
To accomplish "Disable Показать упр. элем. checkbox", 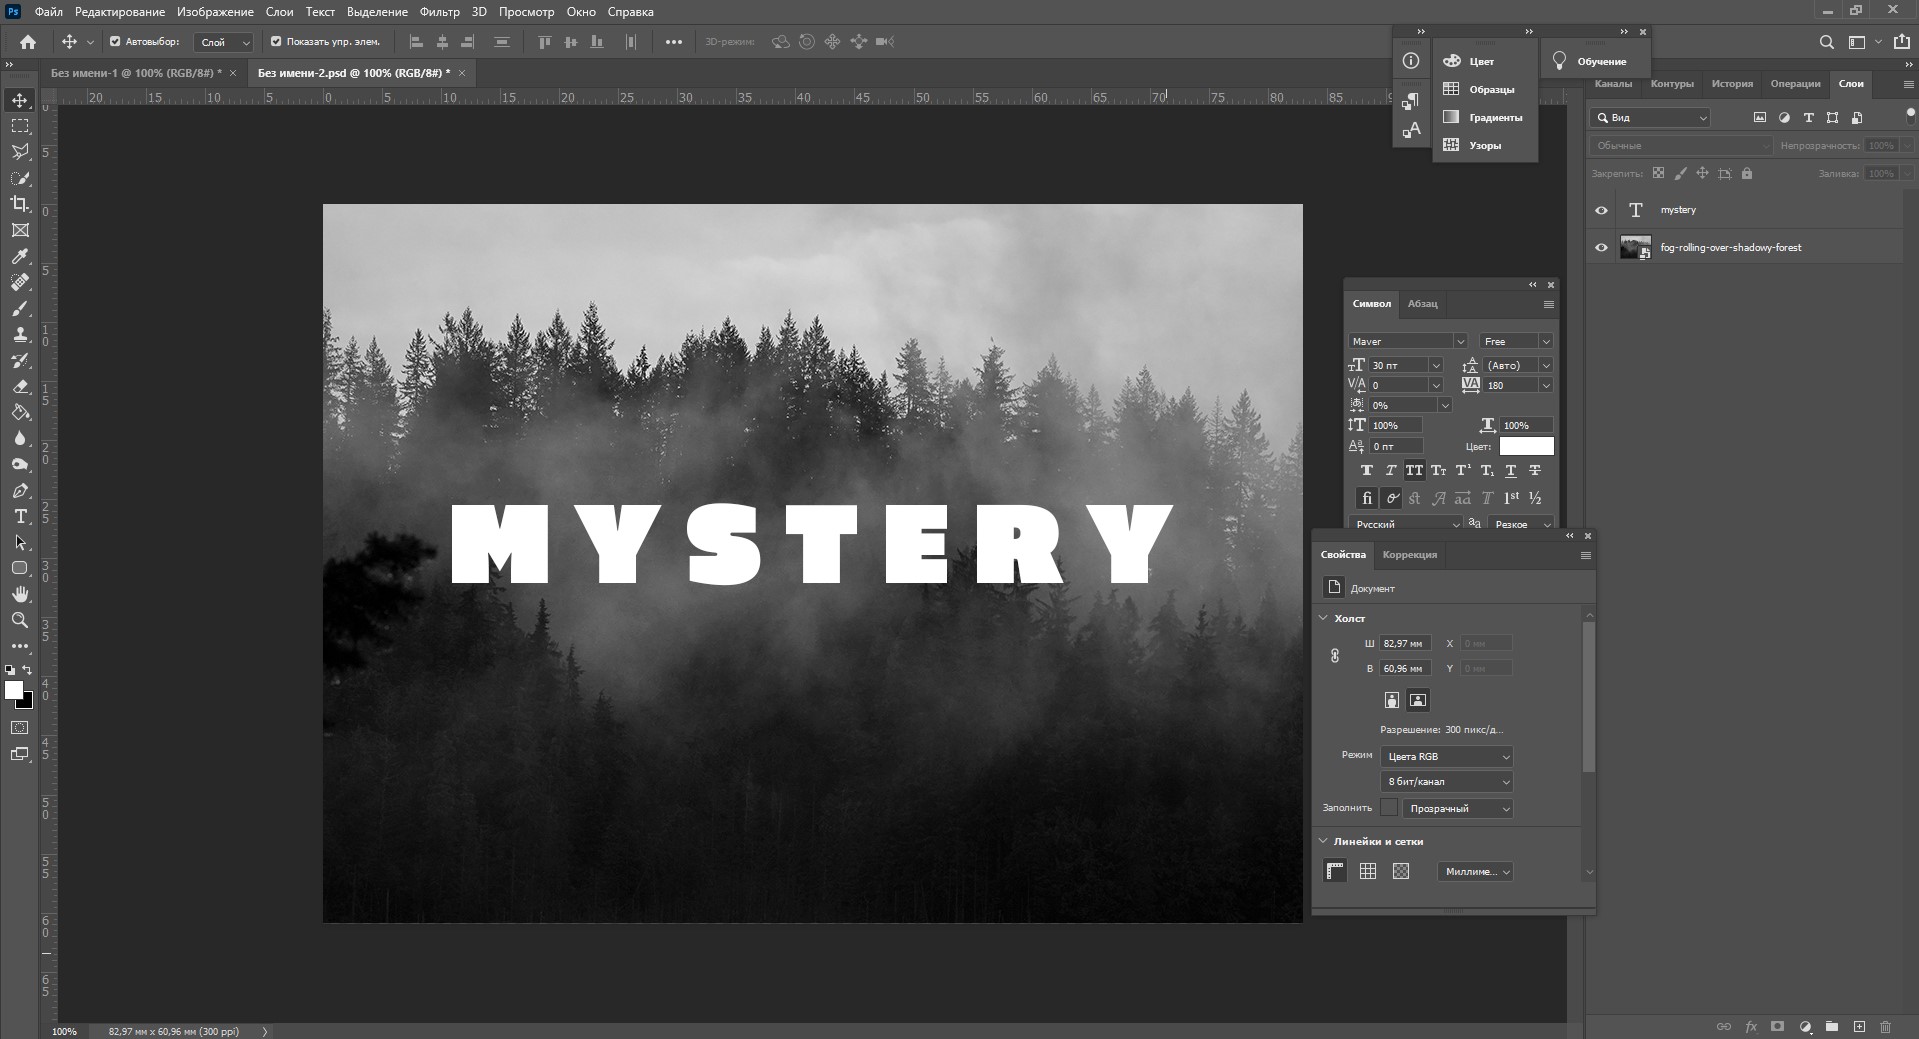I will [276, 42].
